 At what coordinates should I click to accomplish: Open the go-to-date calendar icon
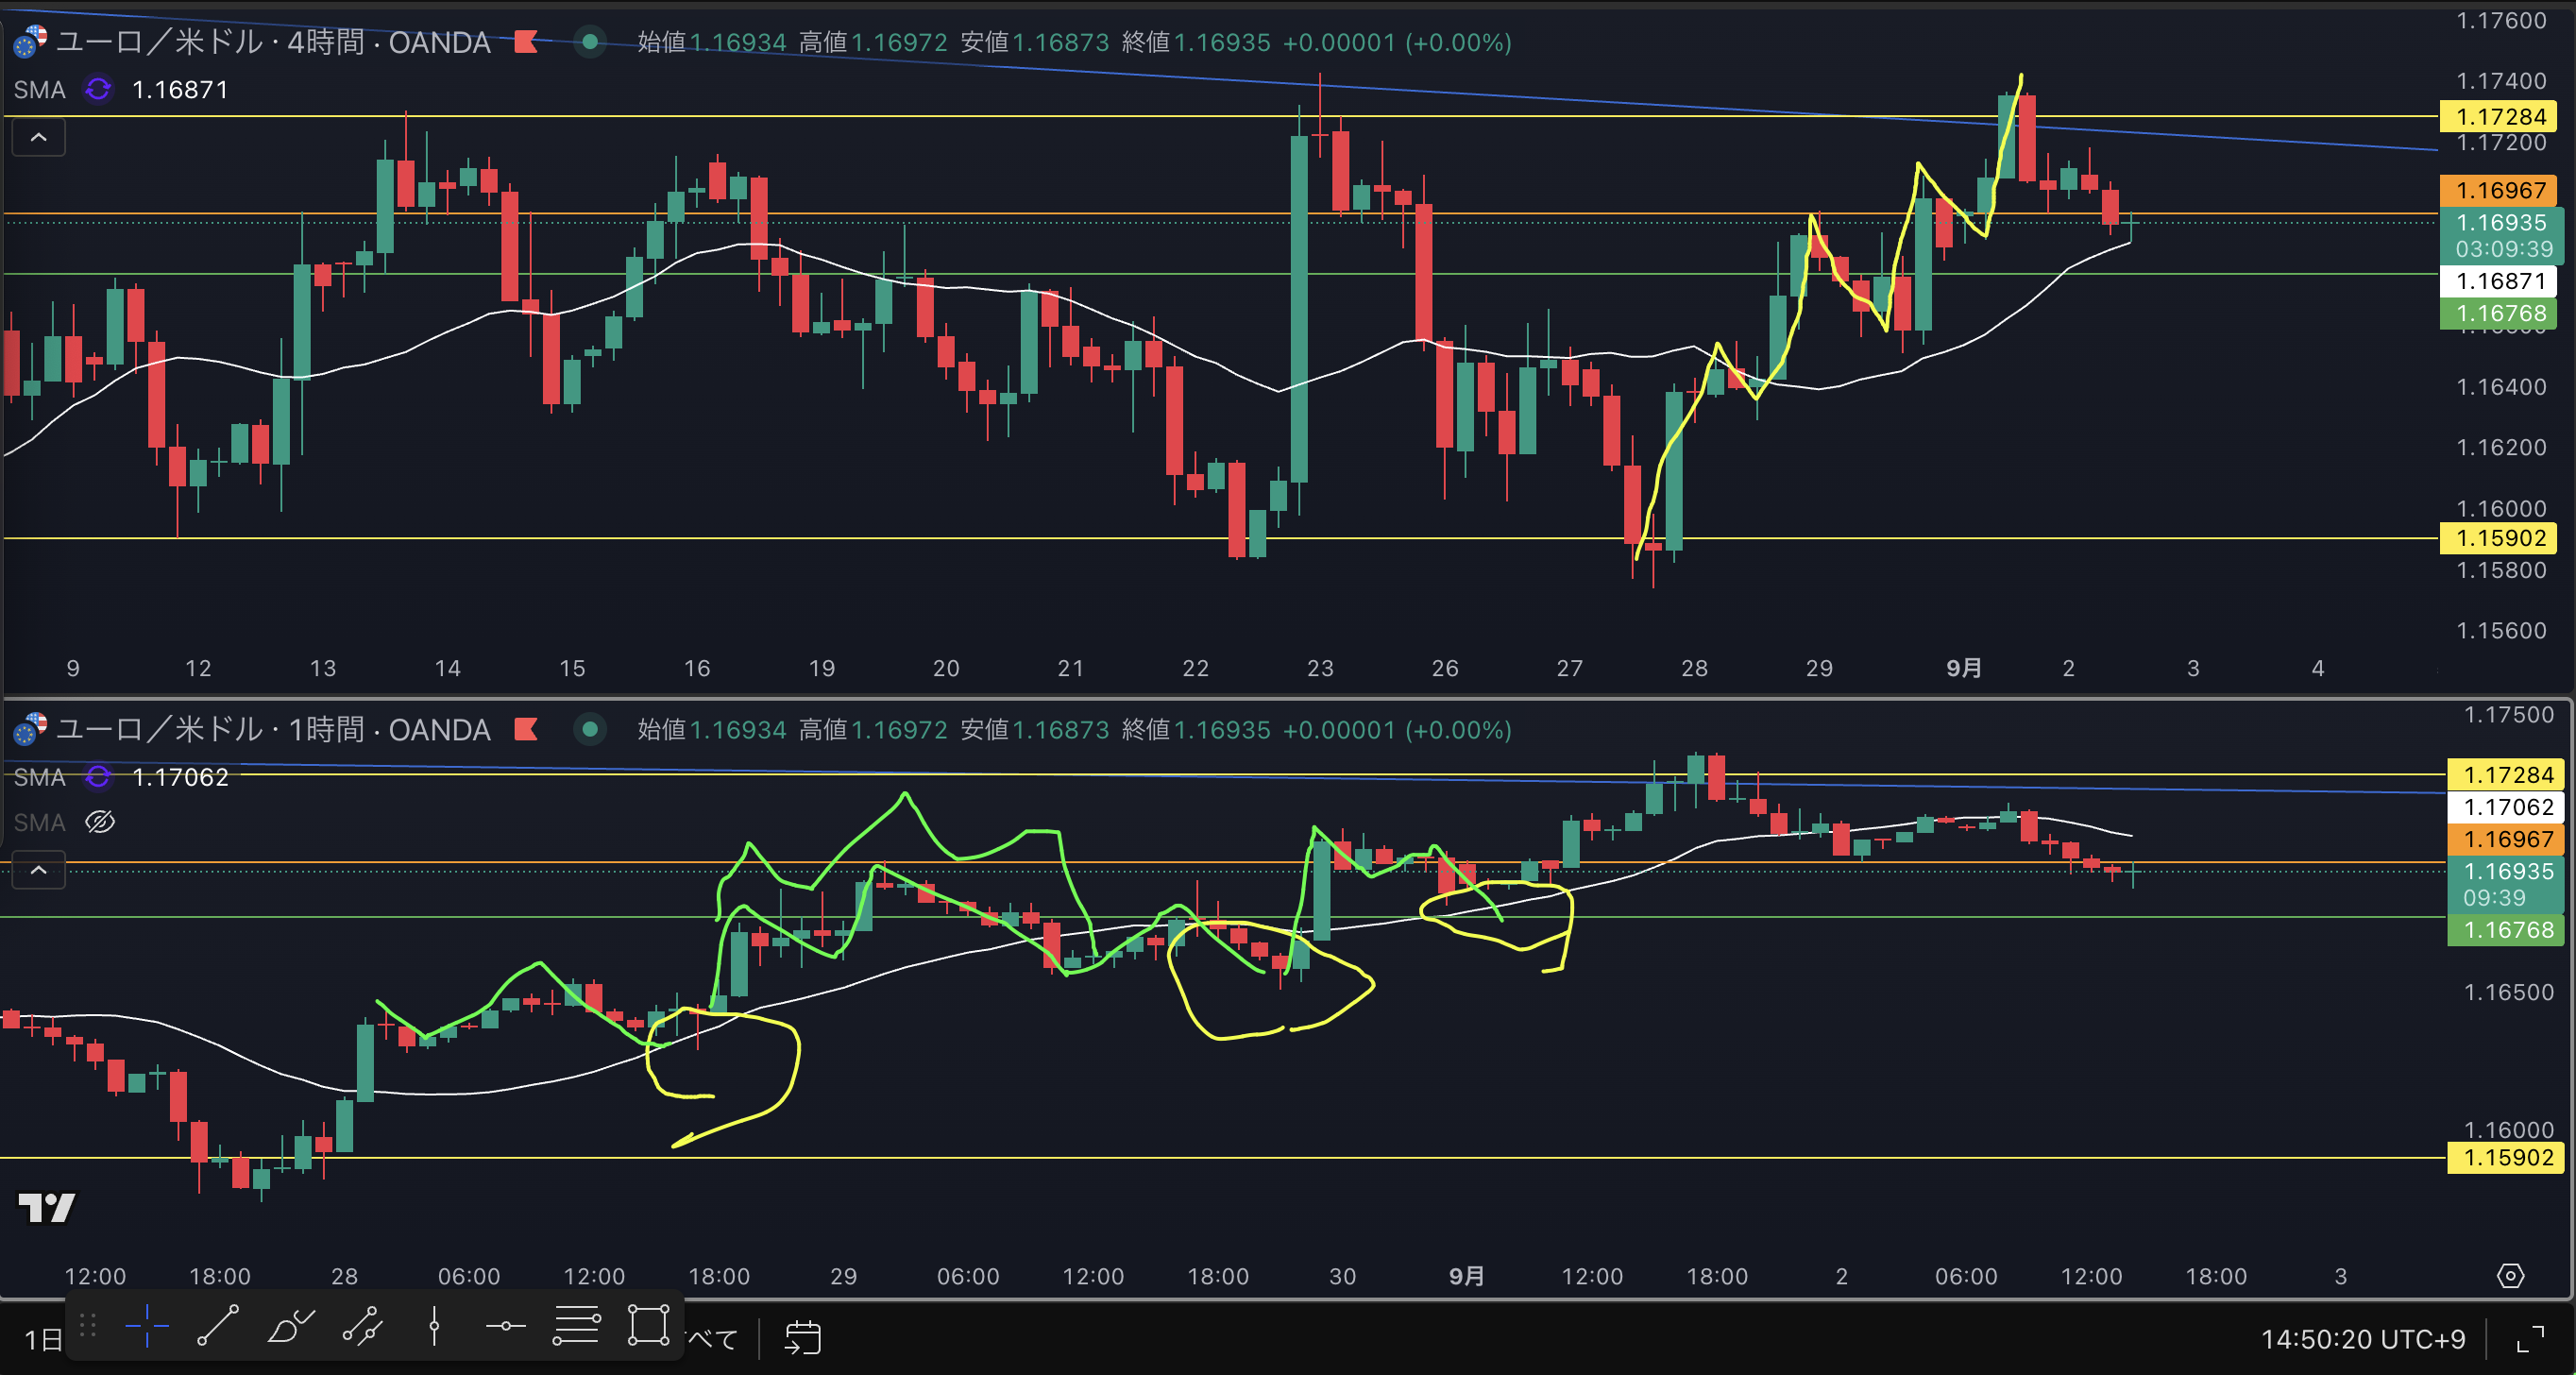pos(803,1338)
